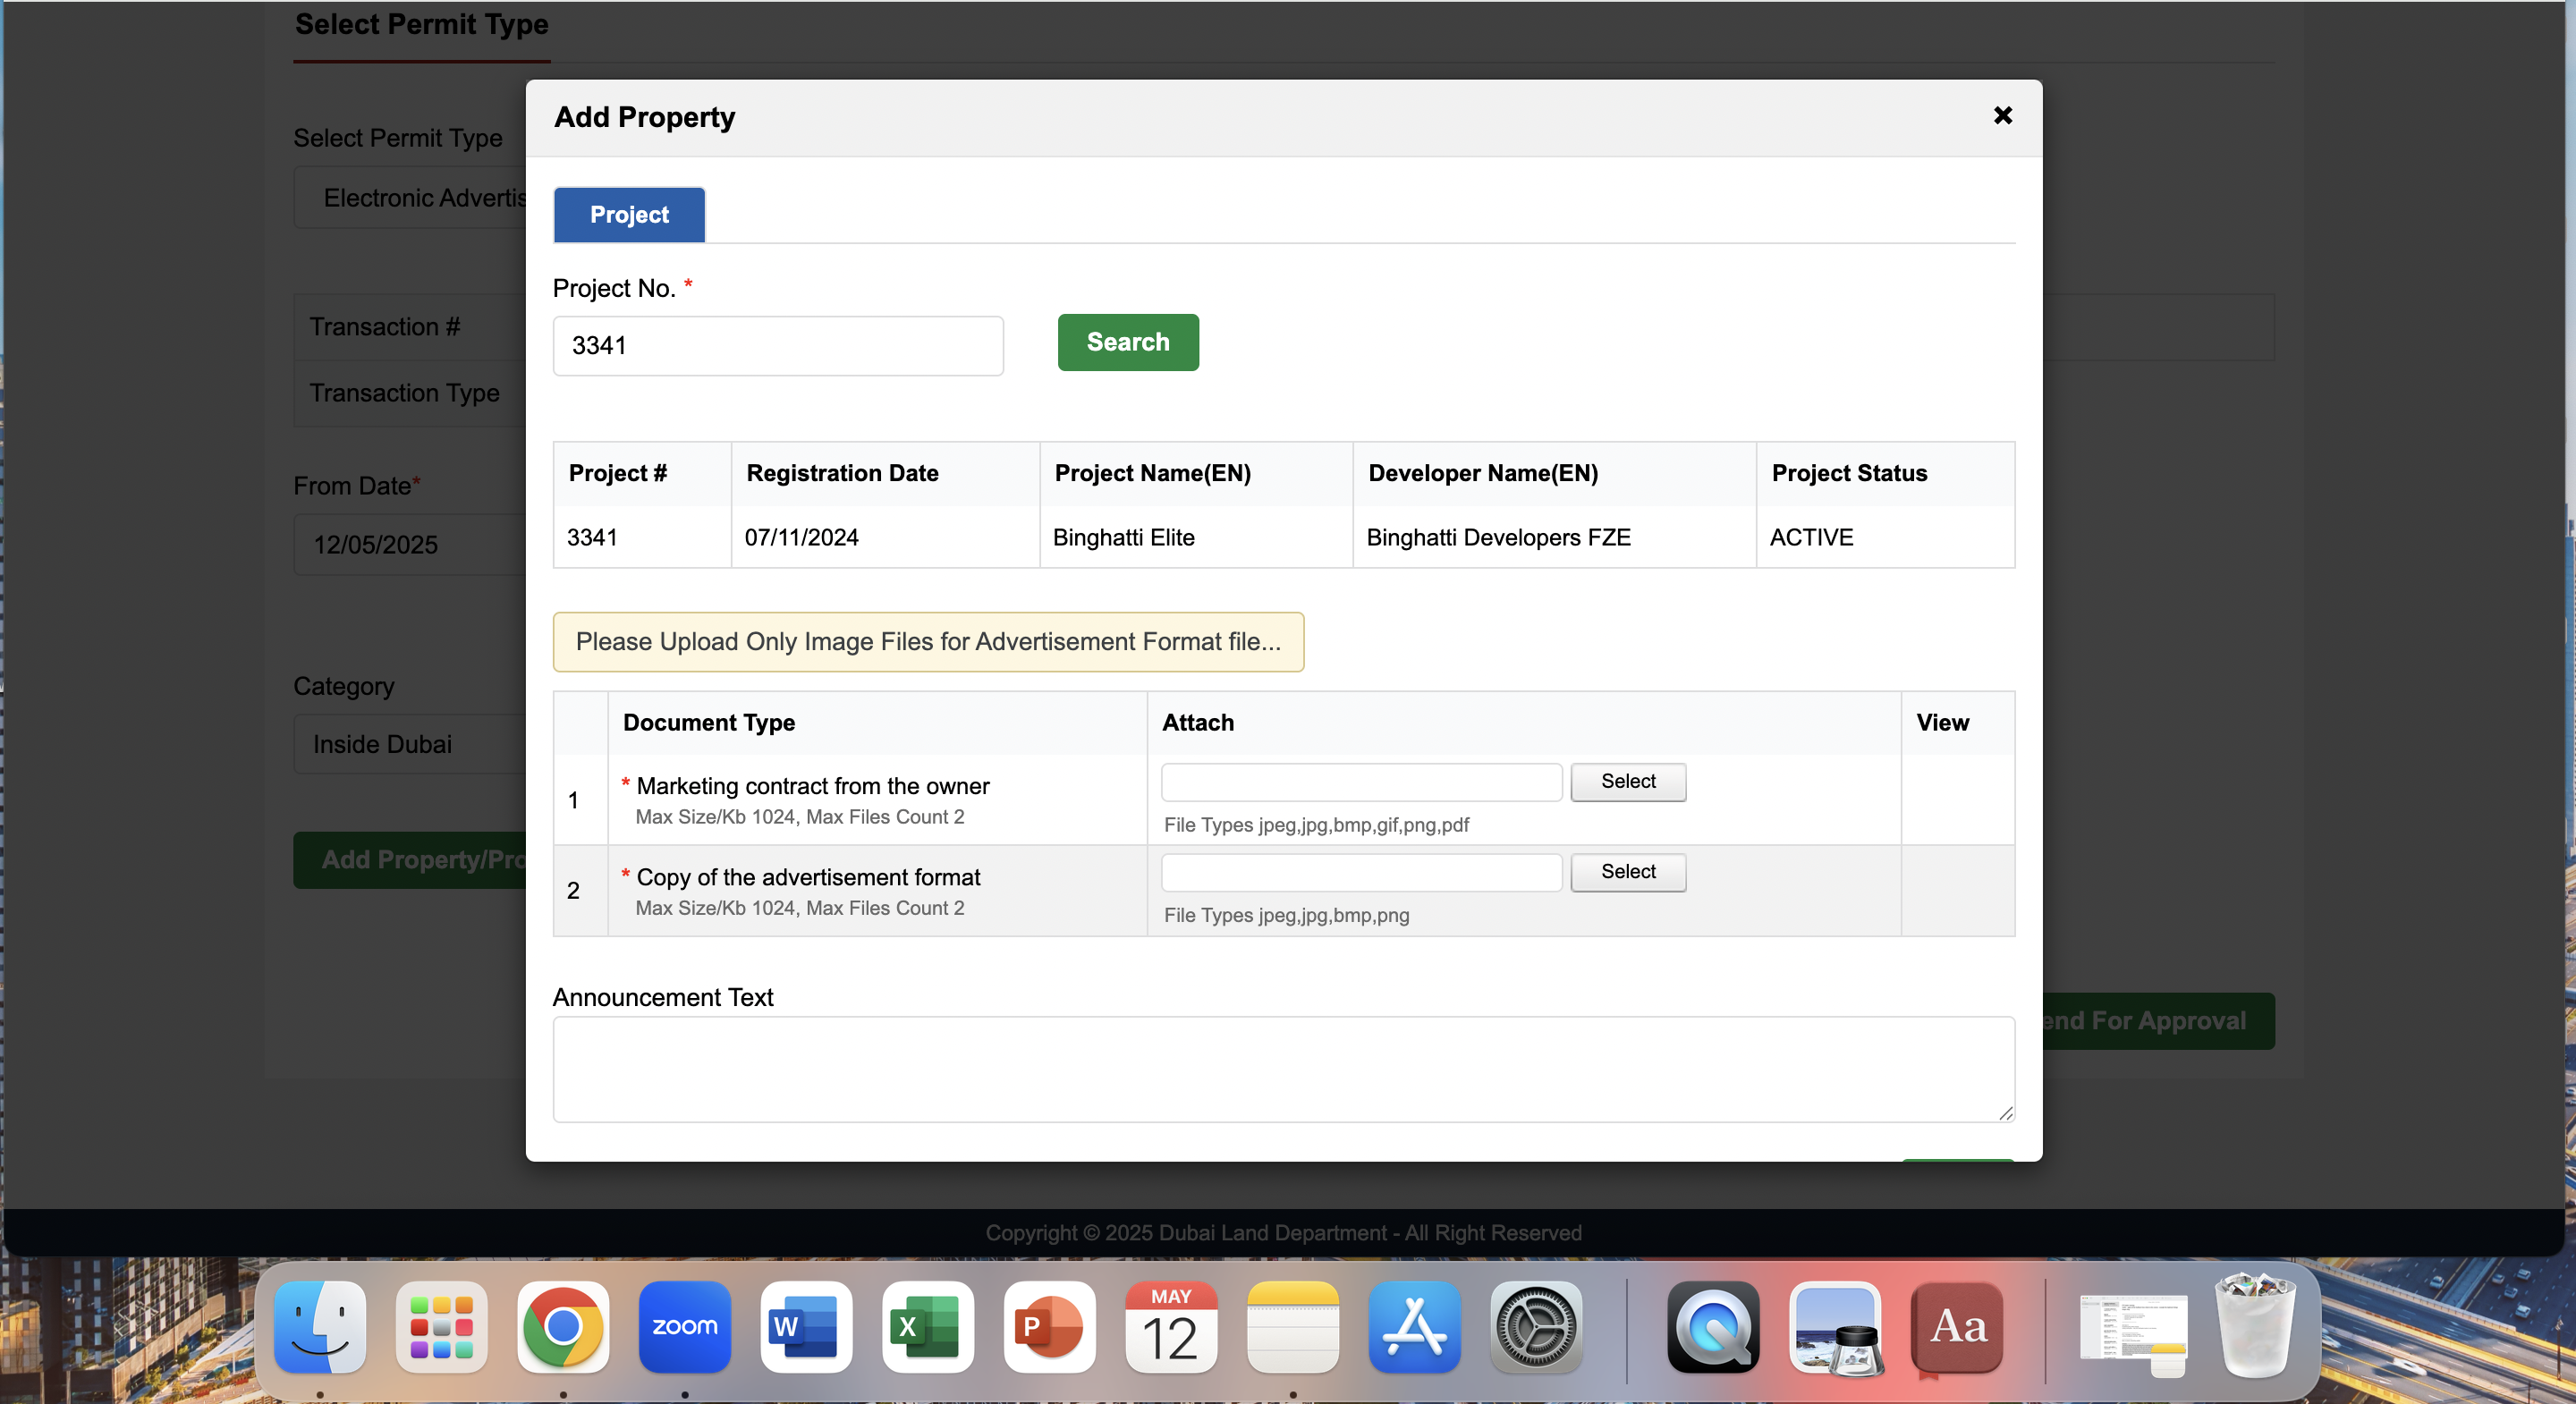Click the advertisement format attachment field
The image size is (2576, 1404).
click(x=1360, y=872)
